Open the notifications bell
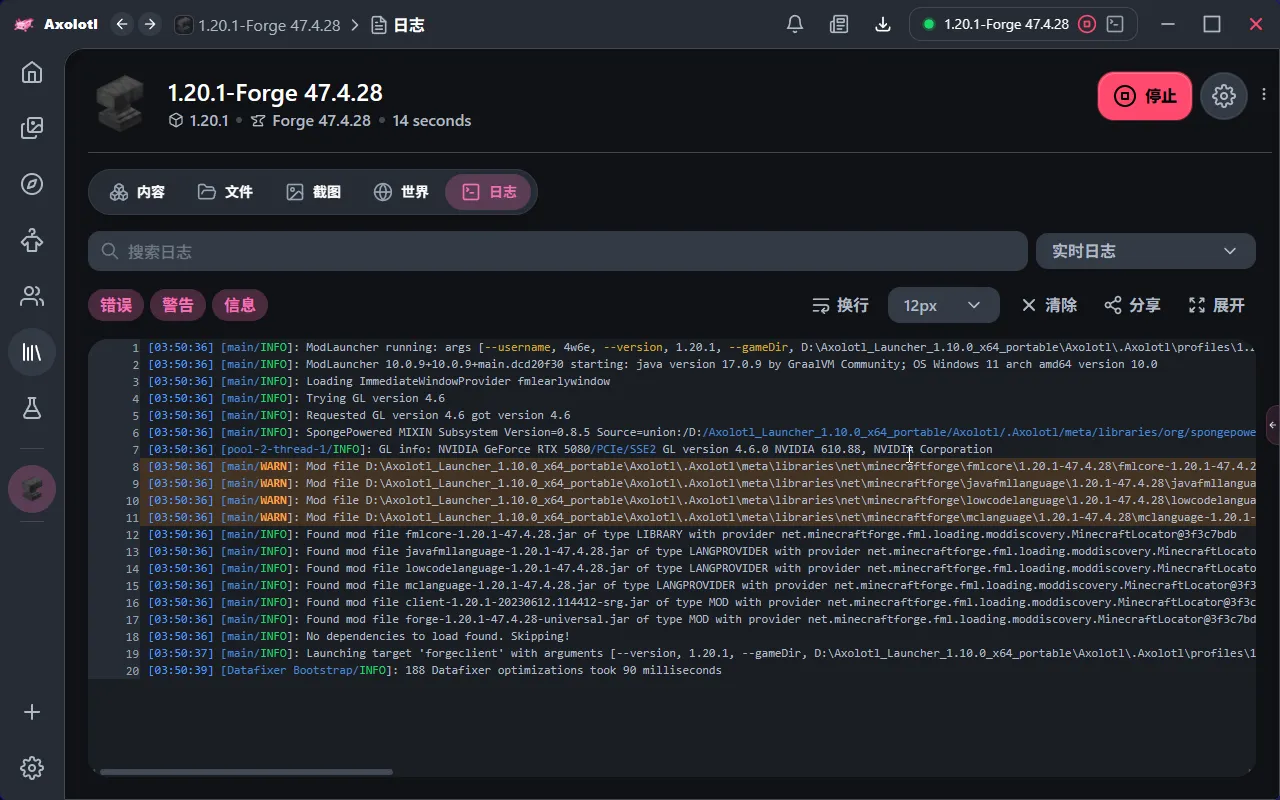 [795, 24]
